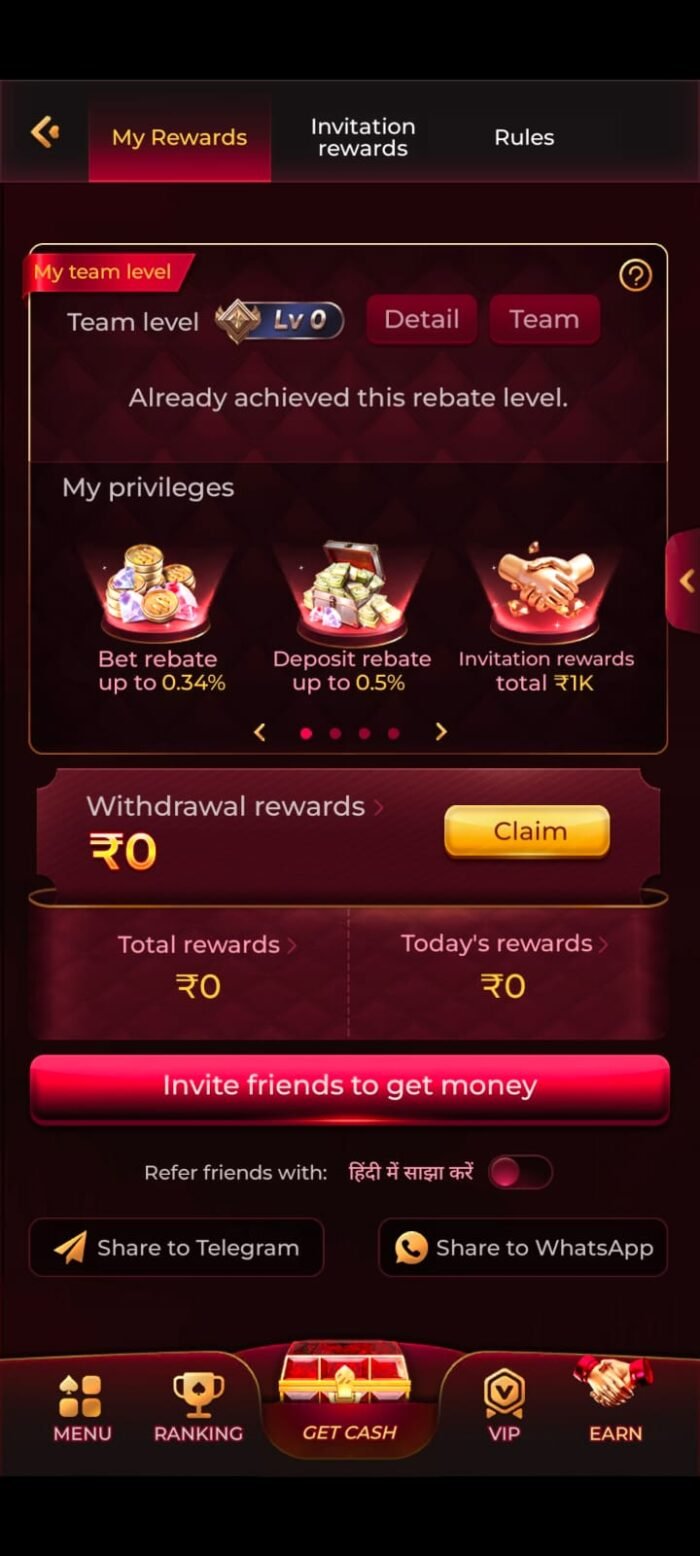Screen dimensions: 700x1556
Task: Switch to the Rules tab
Action: pyautogui.click(x=524, y=137)
